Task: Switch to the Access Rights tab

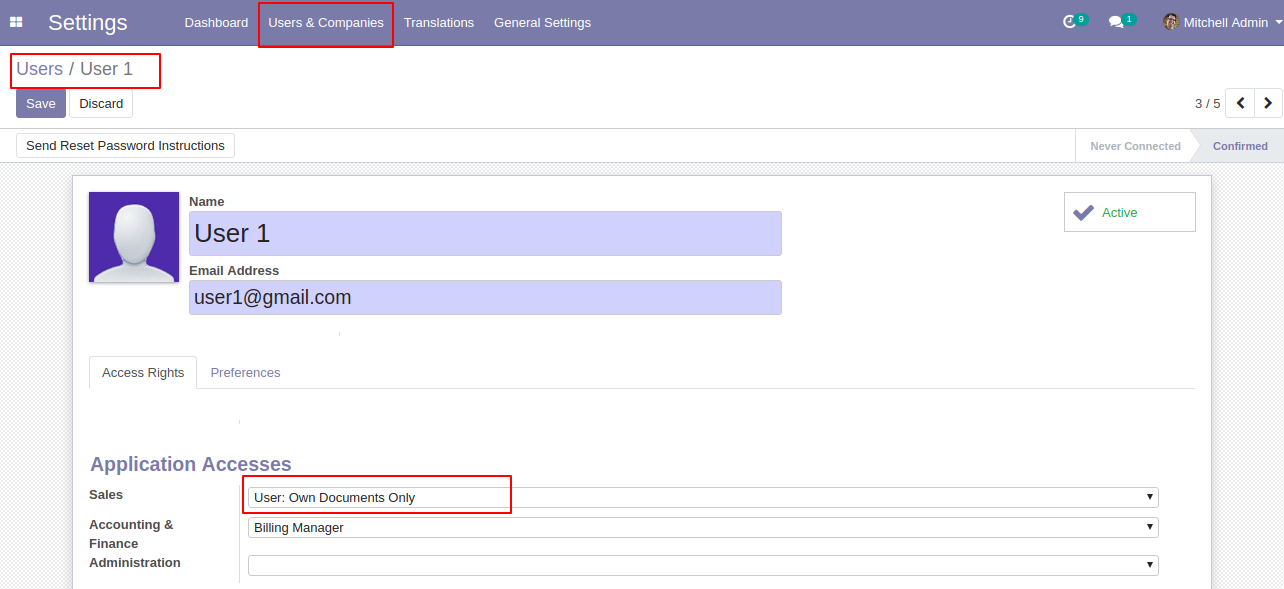Action: click(x=143, y=372)
